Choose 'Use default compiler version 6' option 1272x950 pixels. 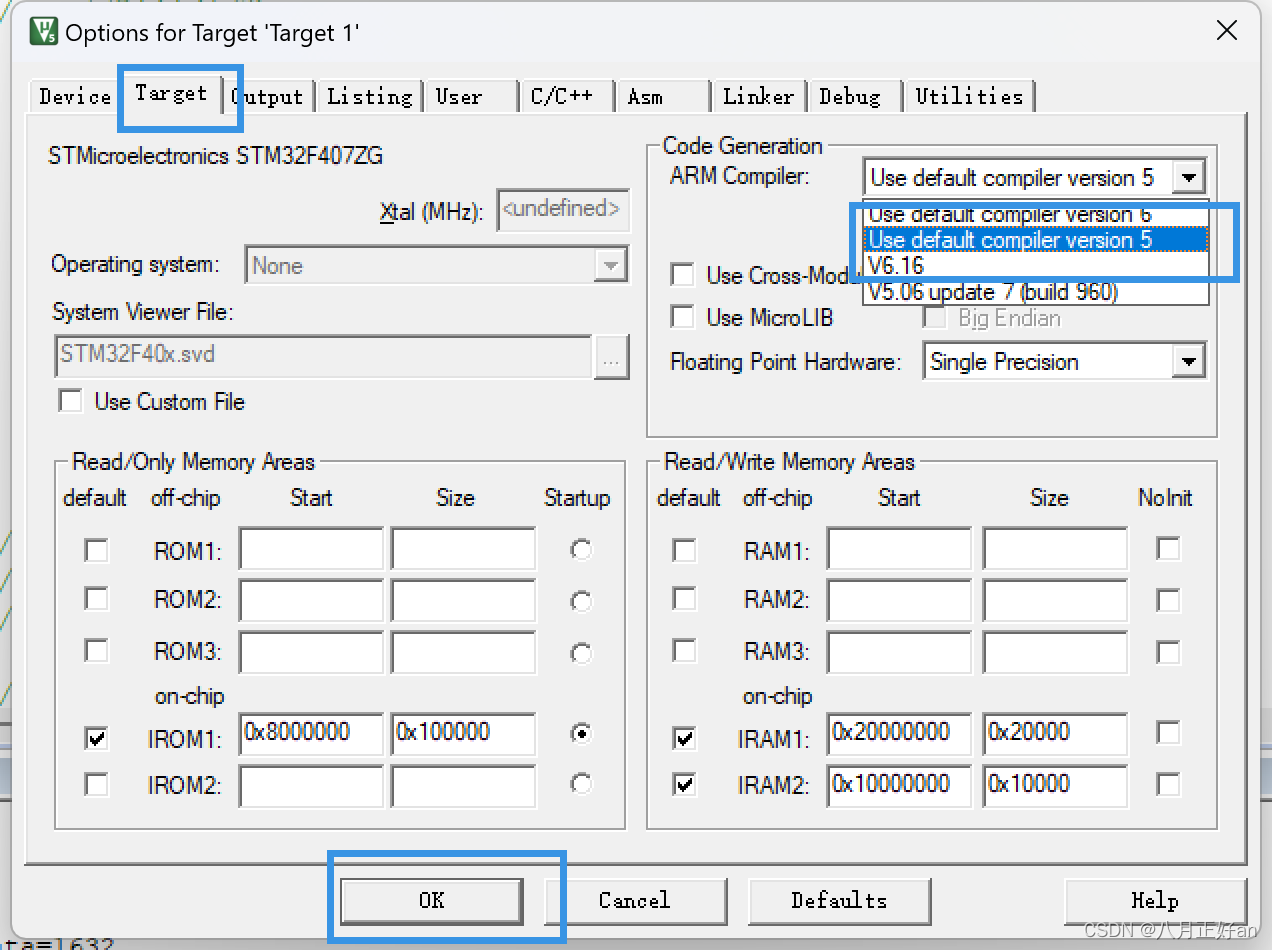(x=1035, y=214)
